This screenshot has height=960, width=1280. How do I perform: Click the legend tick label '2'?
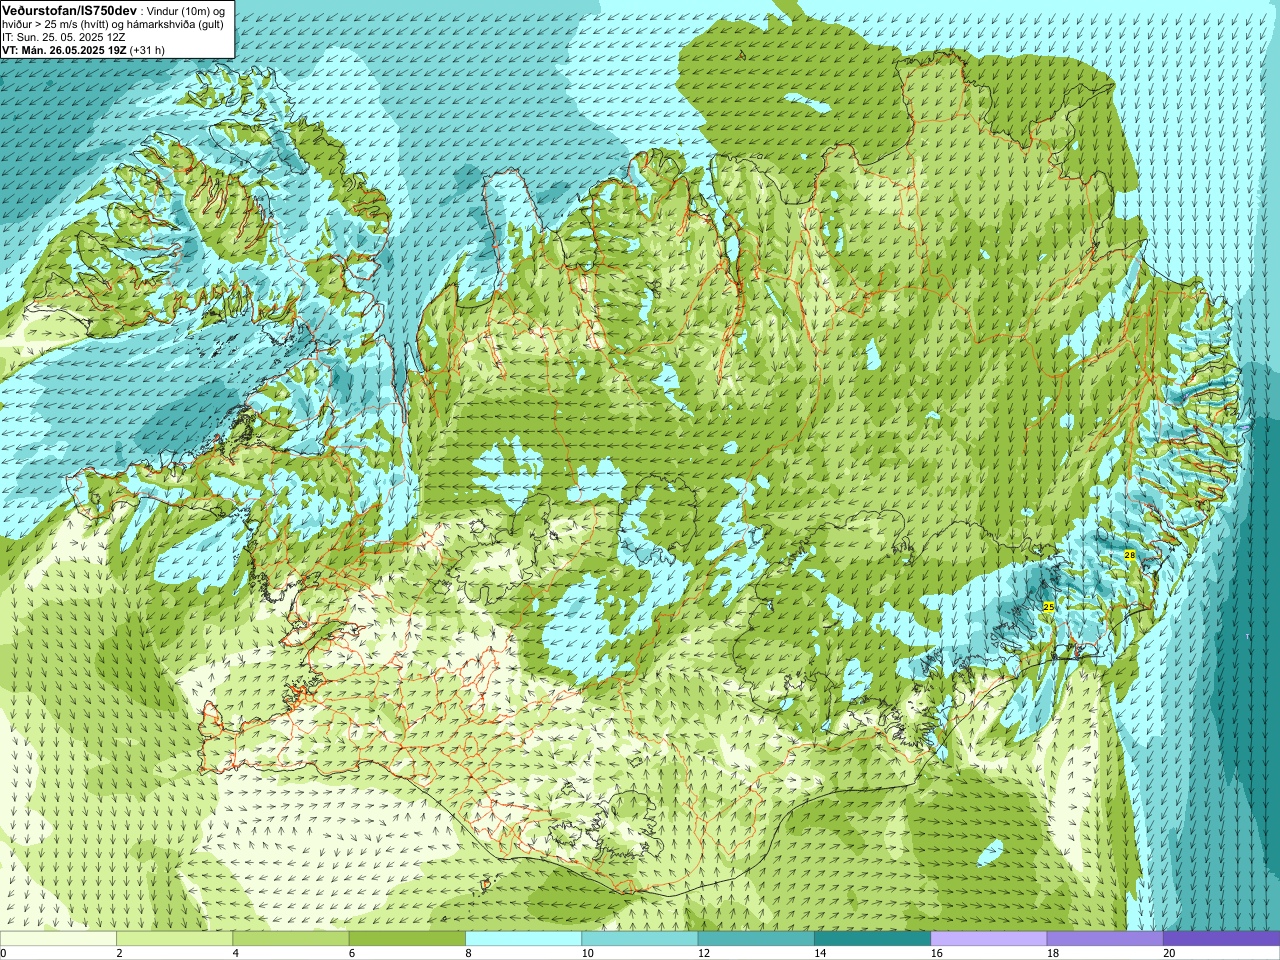[119, 953]
